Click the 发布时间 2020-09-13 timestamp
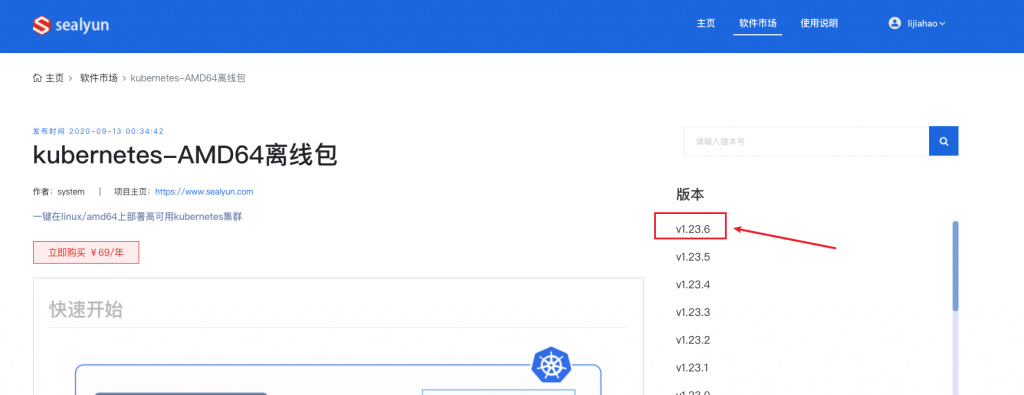Screen dimensions: 1024x395 [x=98, y=131]
